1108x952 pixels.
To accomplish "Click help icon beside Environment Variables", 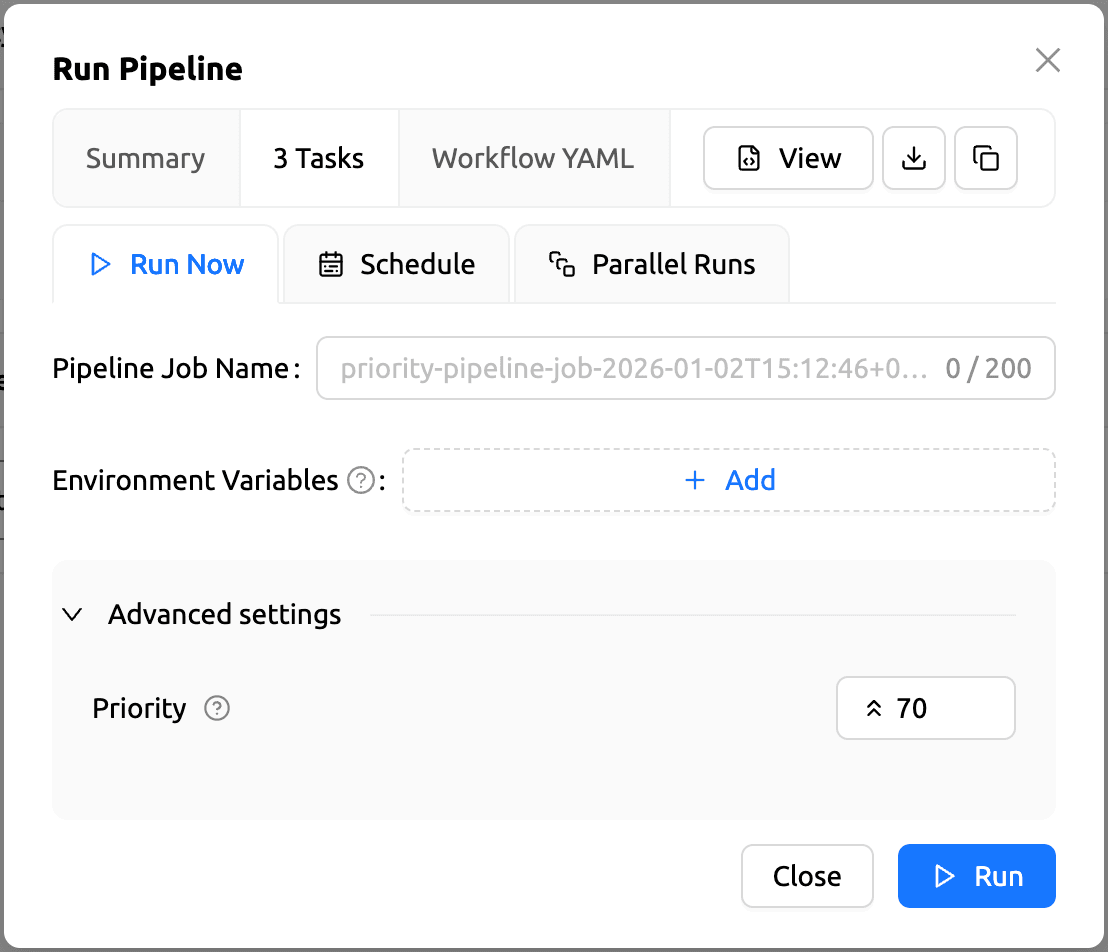I will point(360,481).
